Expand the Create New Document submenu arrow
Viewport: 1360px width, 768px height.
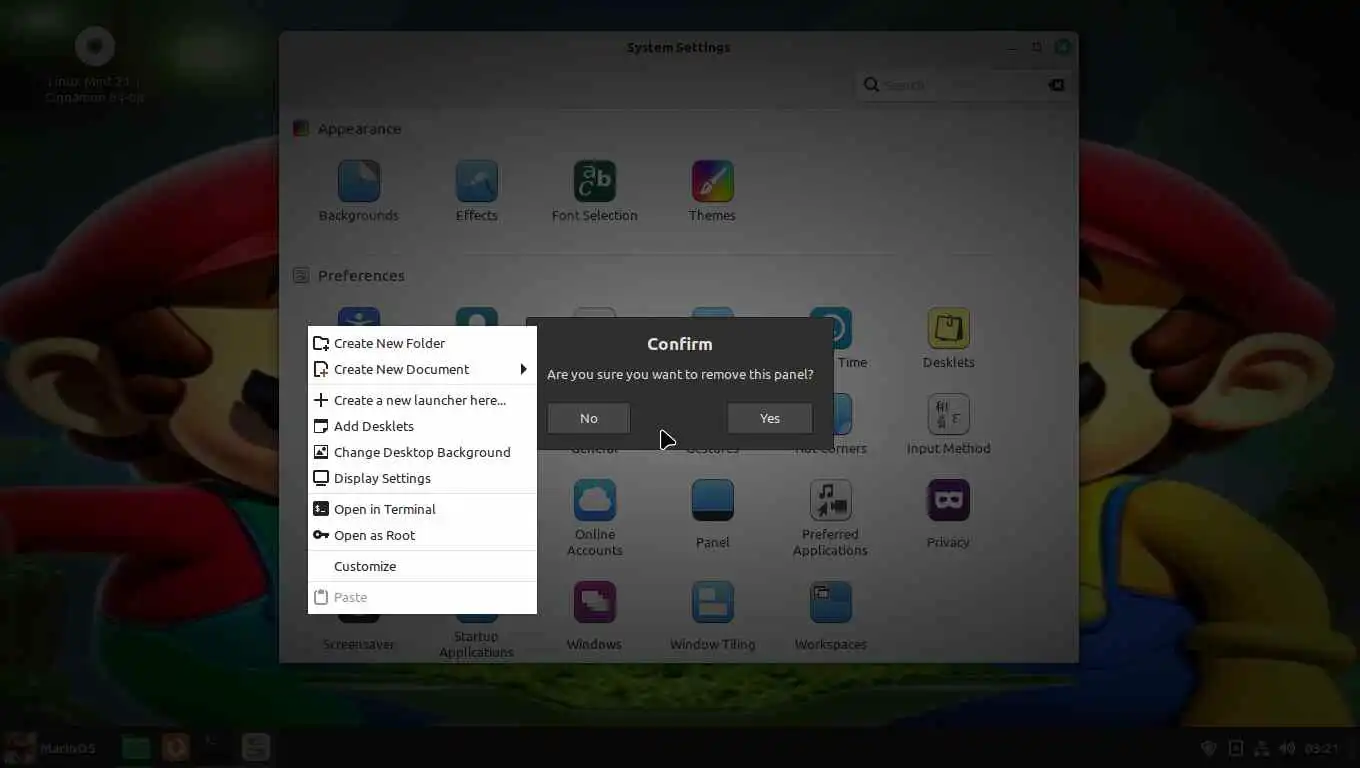523,369
